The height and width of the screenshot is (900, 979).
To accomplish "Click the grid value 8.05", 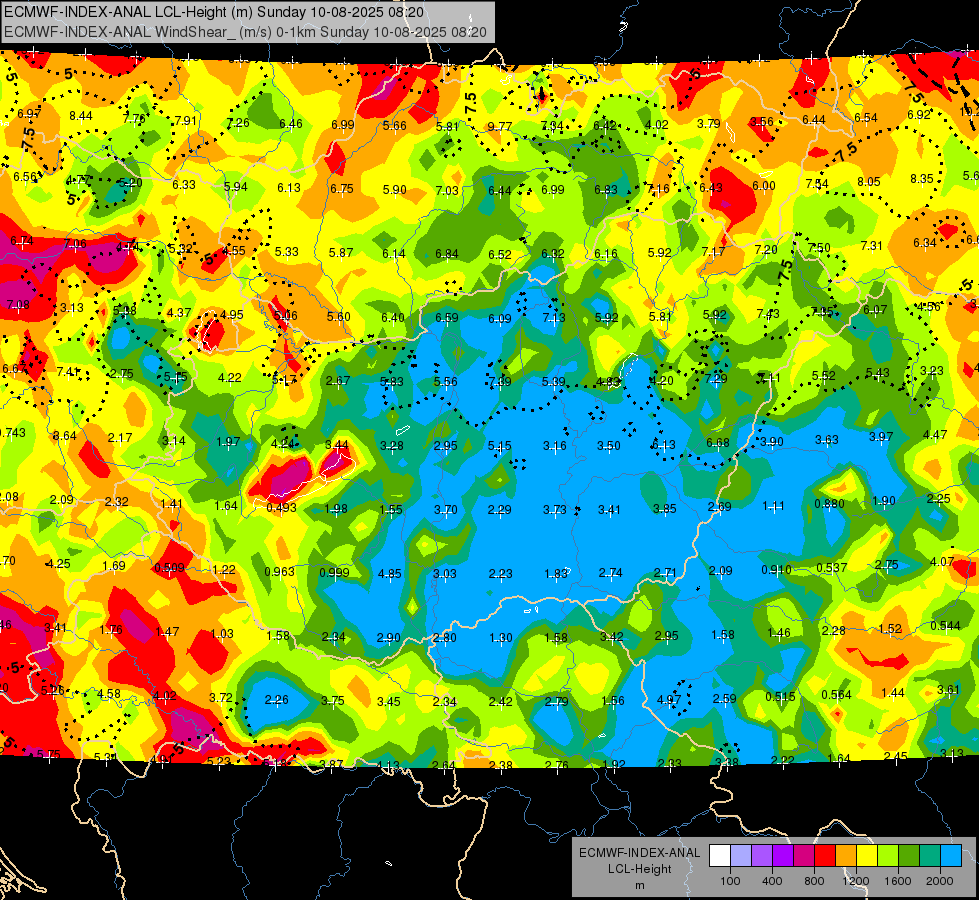I will coord(868,182).
